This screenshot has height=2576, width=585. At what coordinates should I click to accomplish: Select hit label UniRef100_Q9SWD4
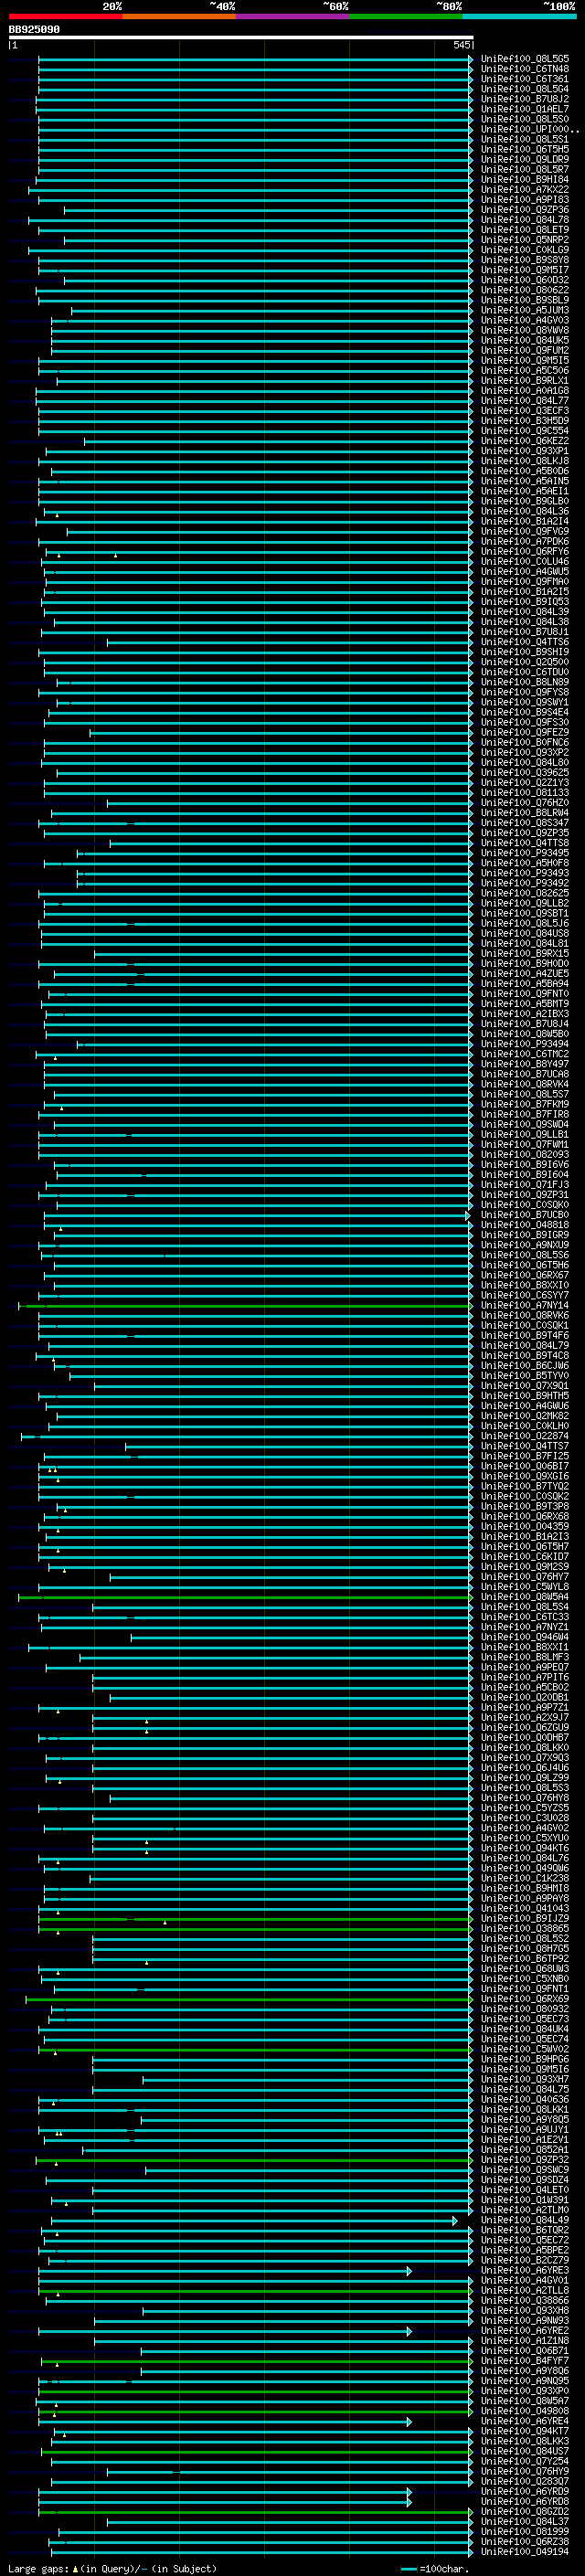tap(525, 1124)
